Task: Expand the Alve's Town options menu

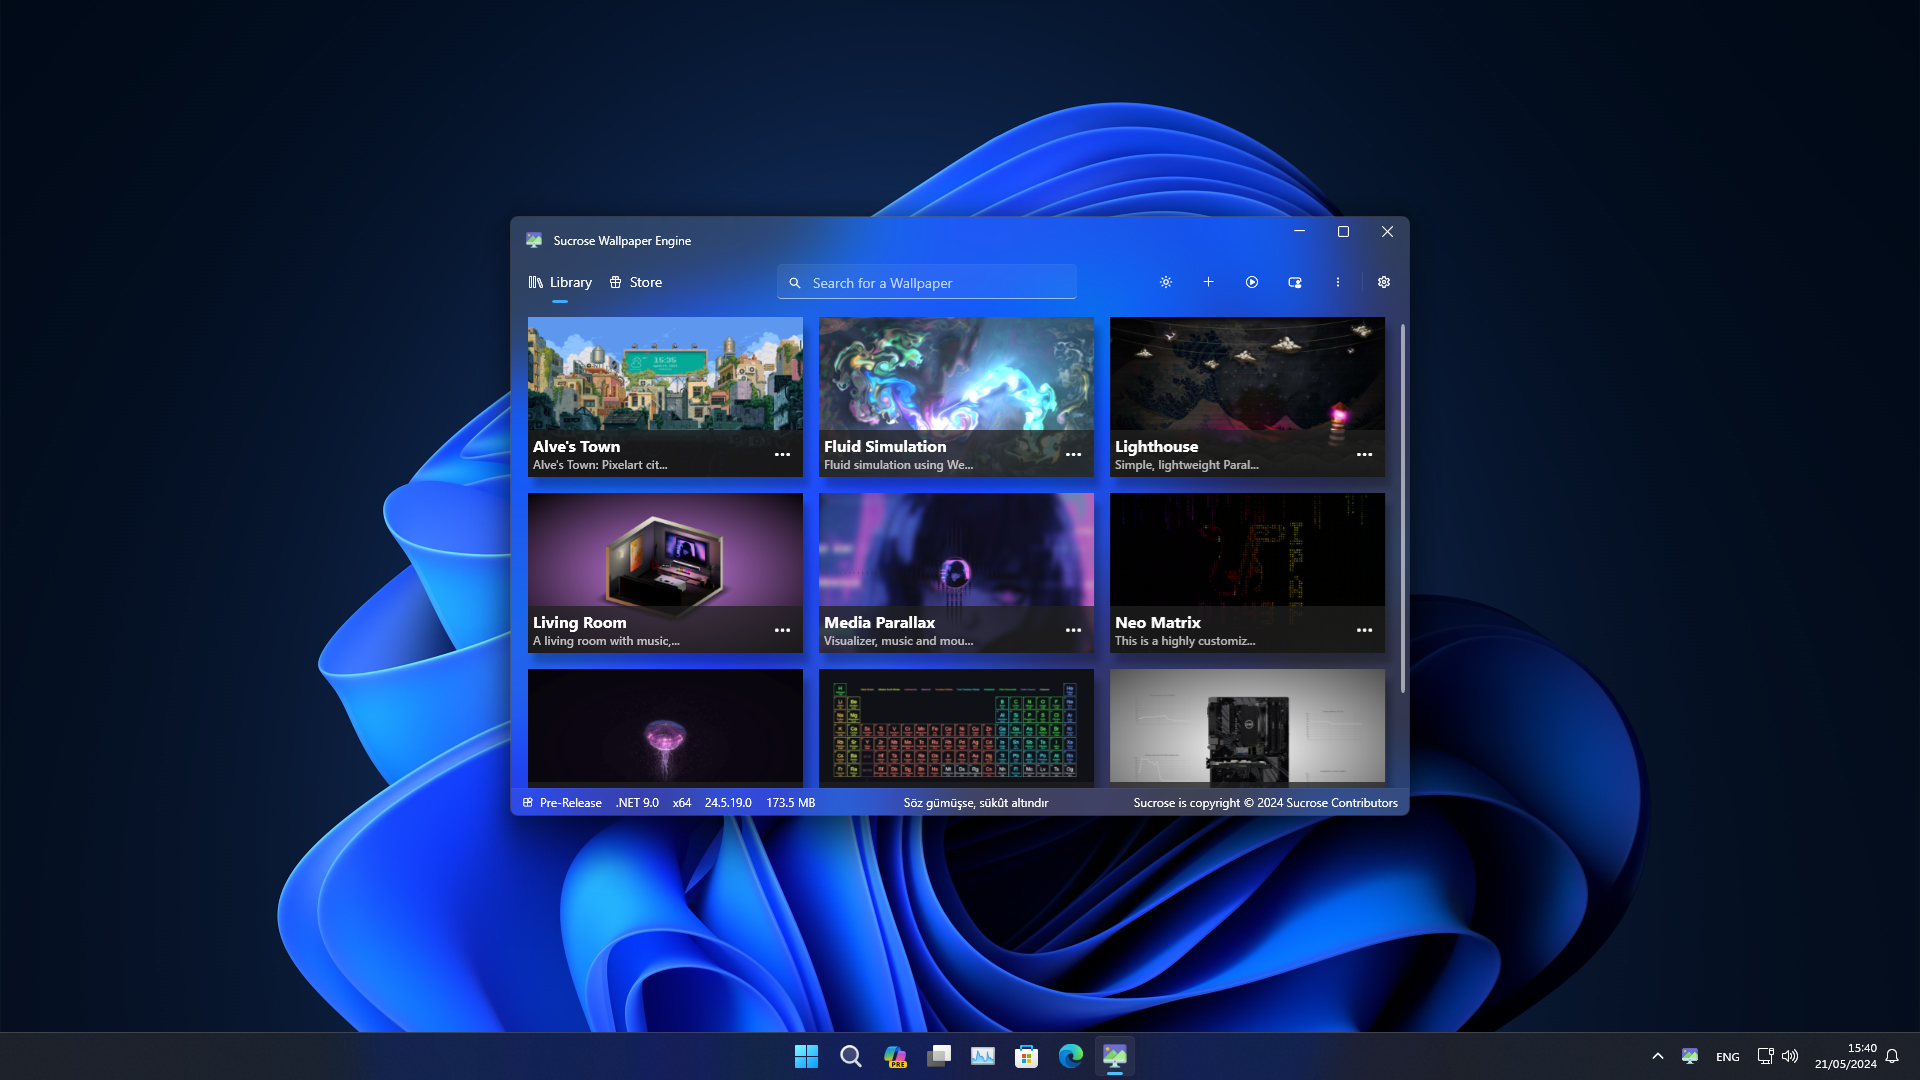Action: (x=782, y=454)
